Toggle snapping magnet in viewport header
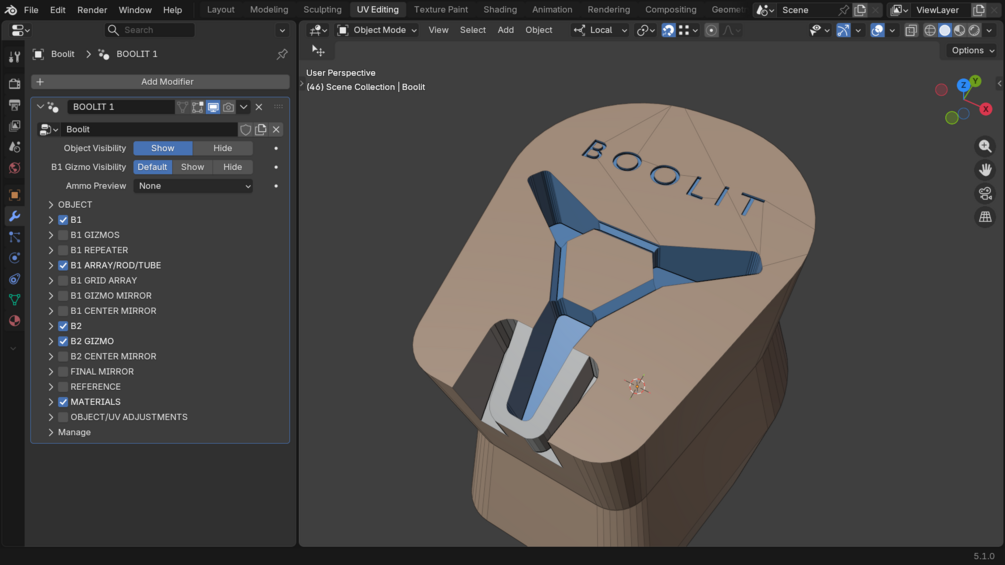The image size is (1005, 565). tap(669, 30)
